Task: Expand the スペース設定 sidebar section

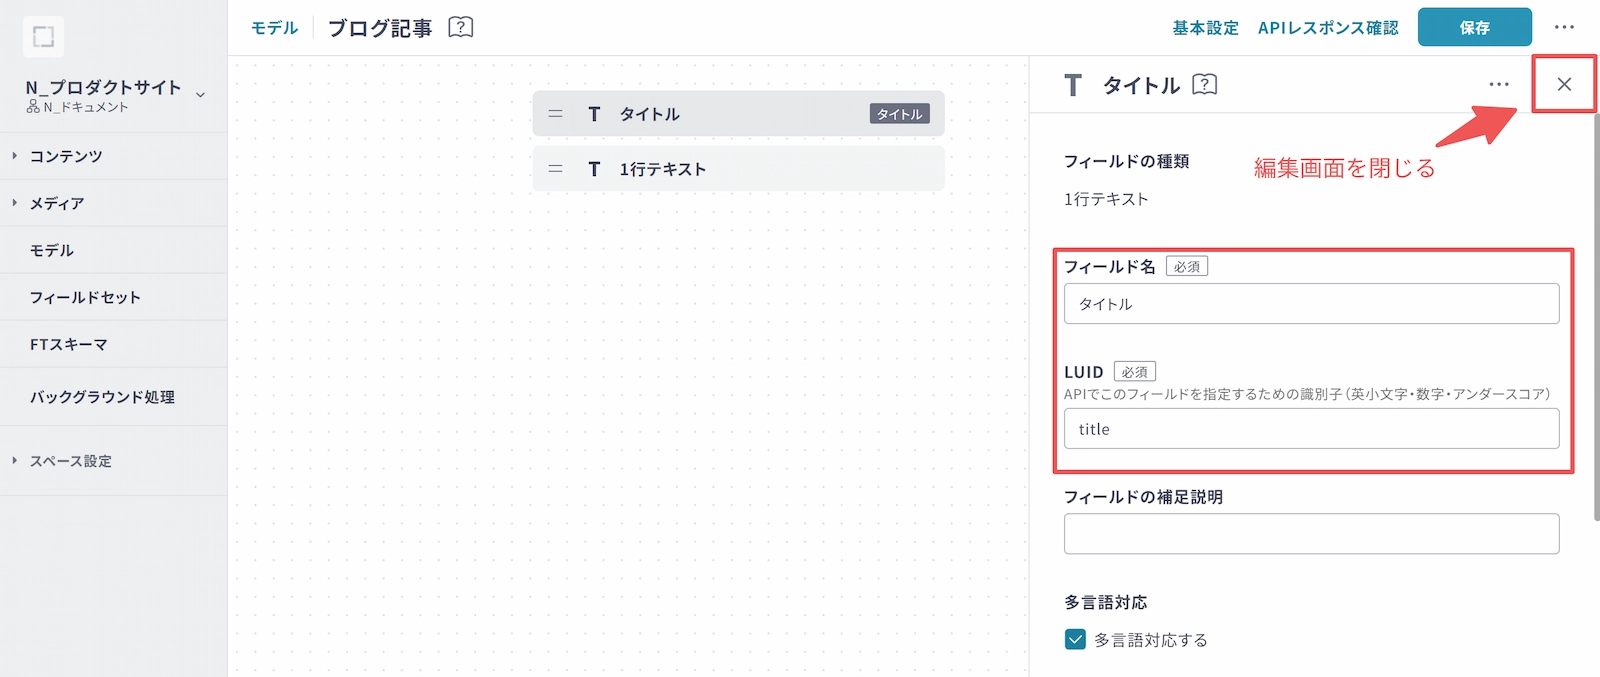Action: (15, 461)
